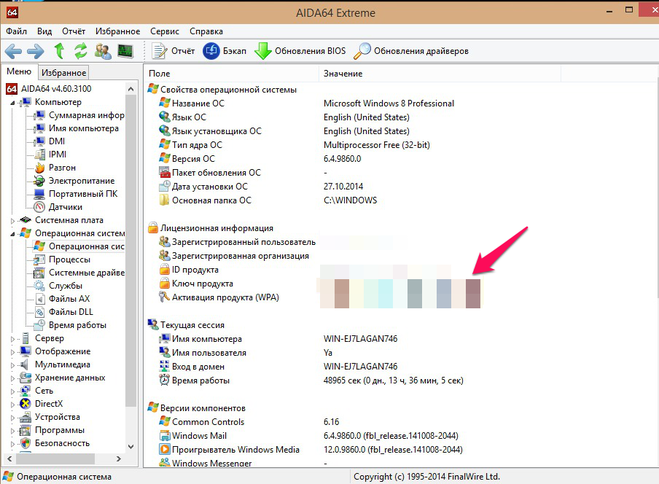Select the Основная папка ОС row
Screen dimensions: 659x484
click(x=268, y=200)
